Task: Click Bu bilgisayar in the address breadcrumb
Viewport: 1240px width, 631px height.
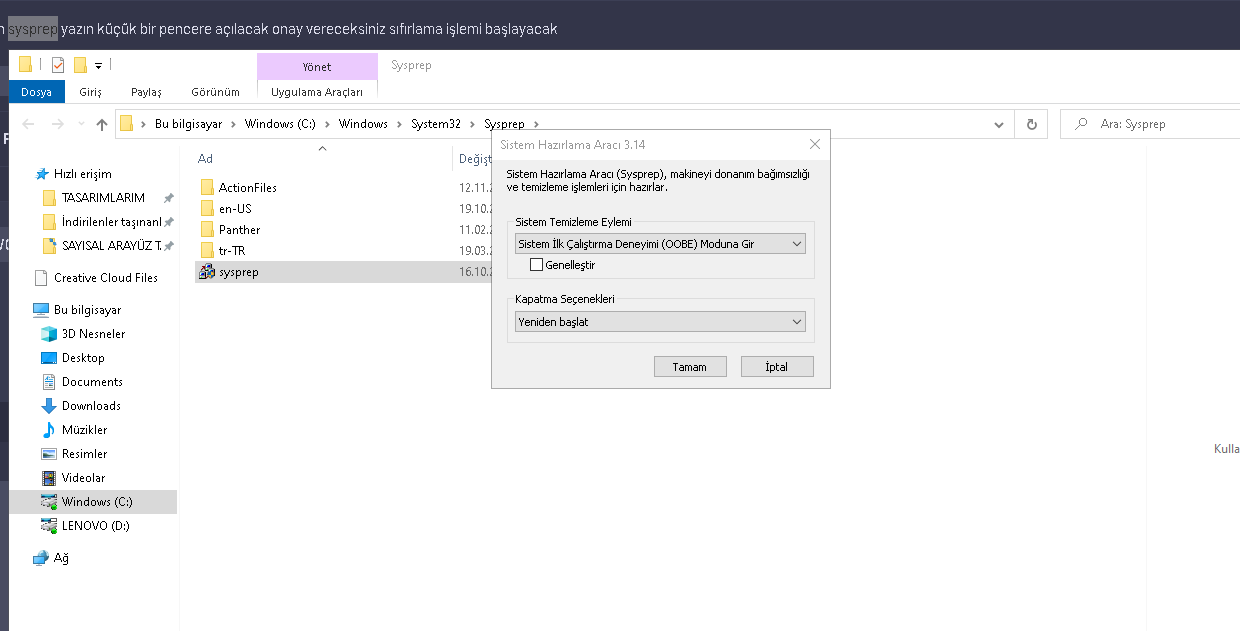Action: (188, 124)
